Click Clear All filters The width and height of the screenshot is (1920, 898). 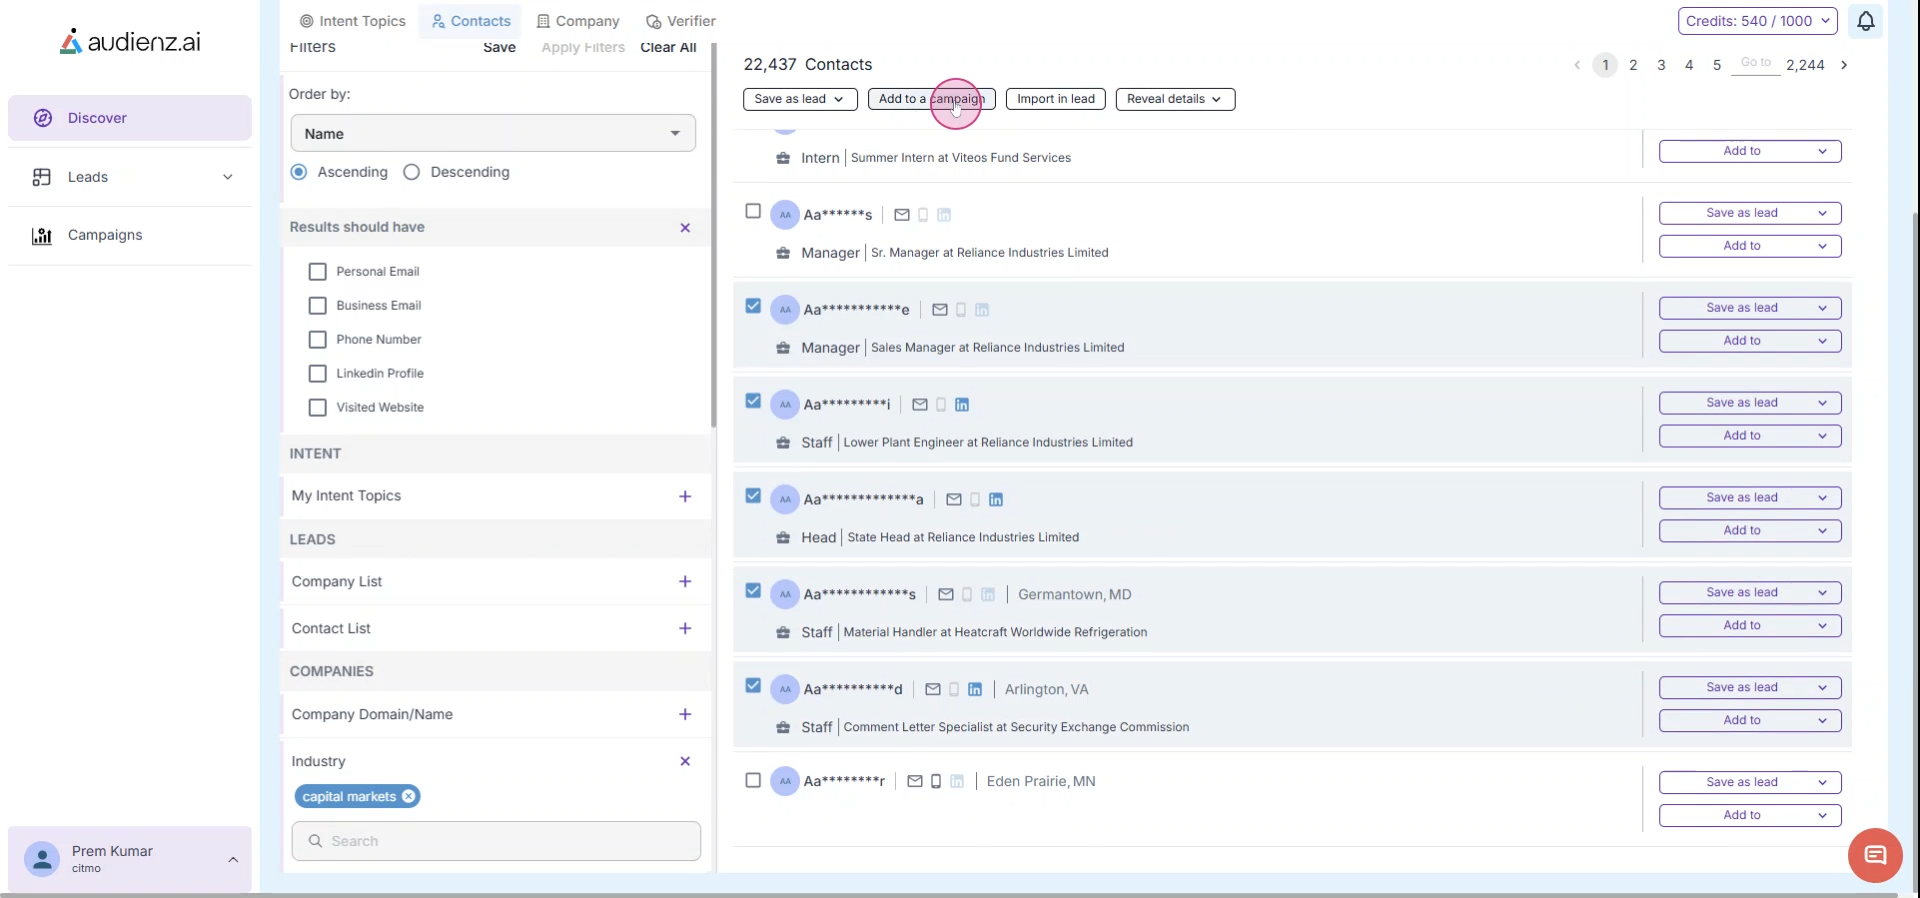(x=668, y=47)
